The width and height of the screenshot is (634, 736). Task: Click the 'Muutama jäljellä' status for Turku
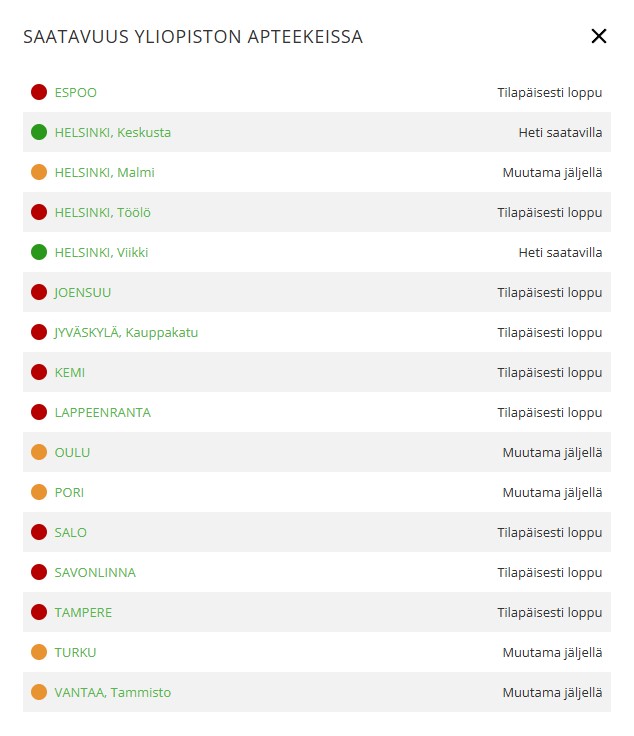click(x=552, y=652)
